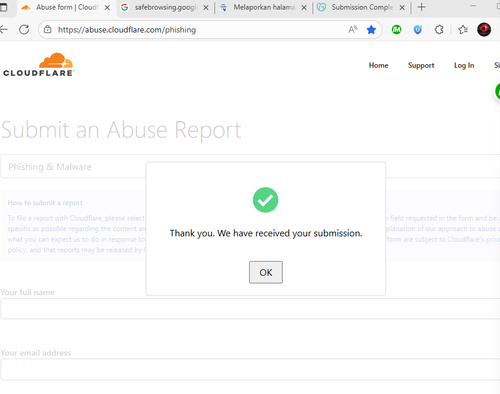Screen dimensions: 500x394
Task: Open the blue shield extension icon
Action: (x=418, y=30)
